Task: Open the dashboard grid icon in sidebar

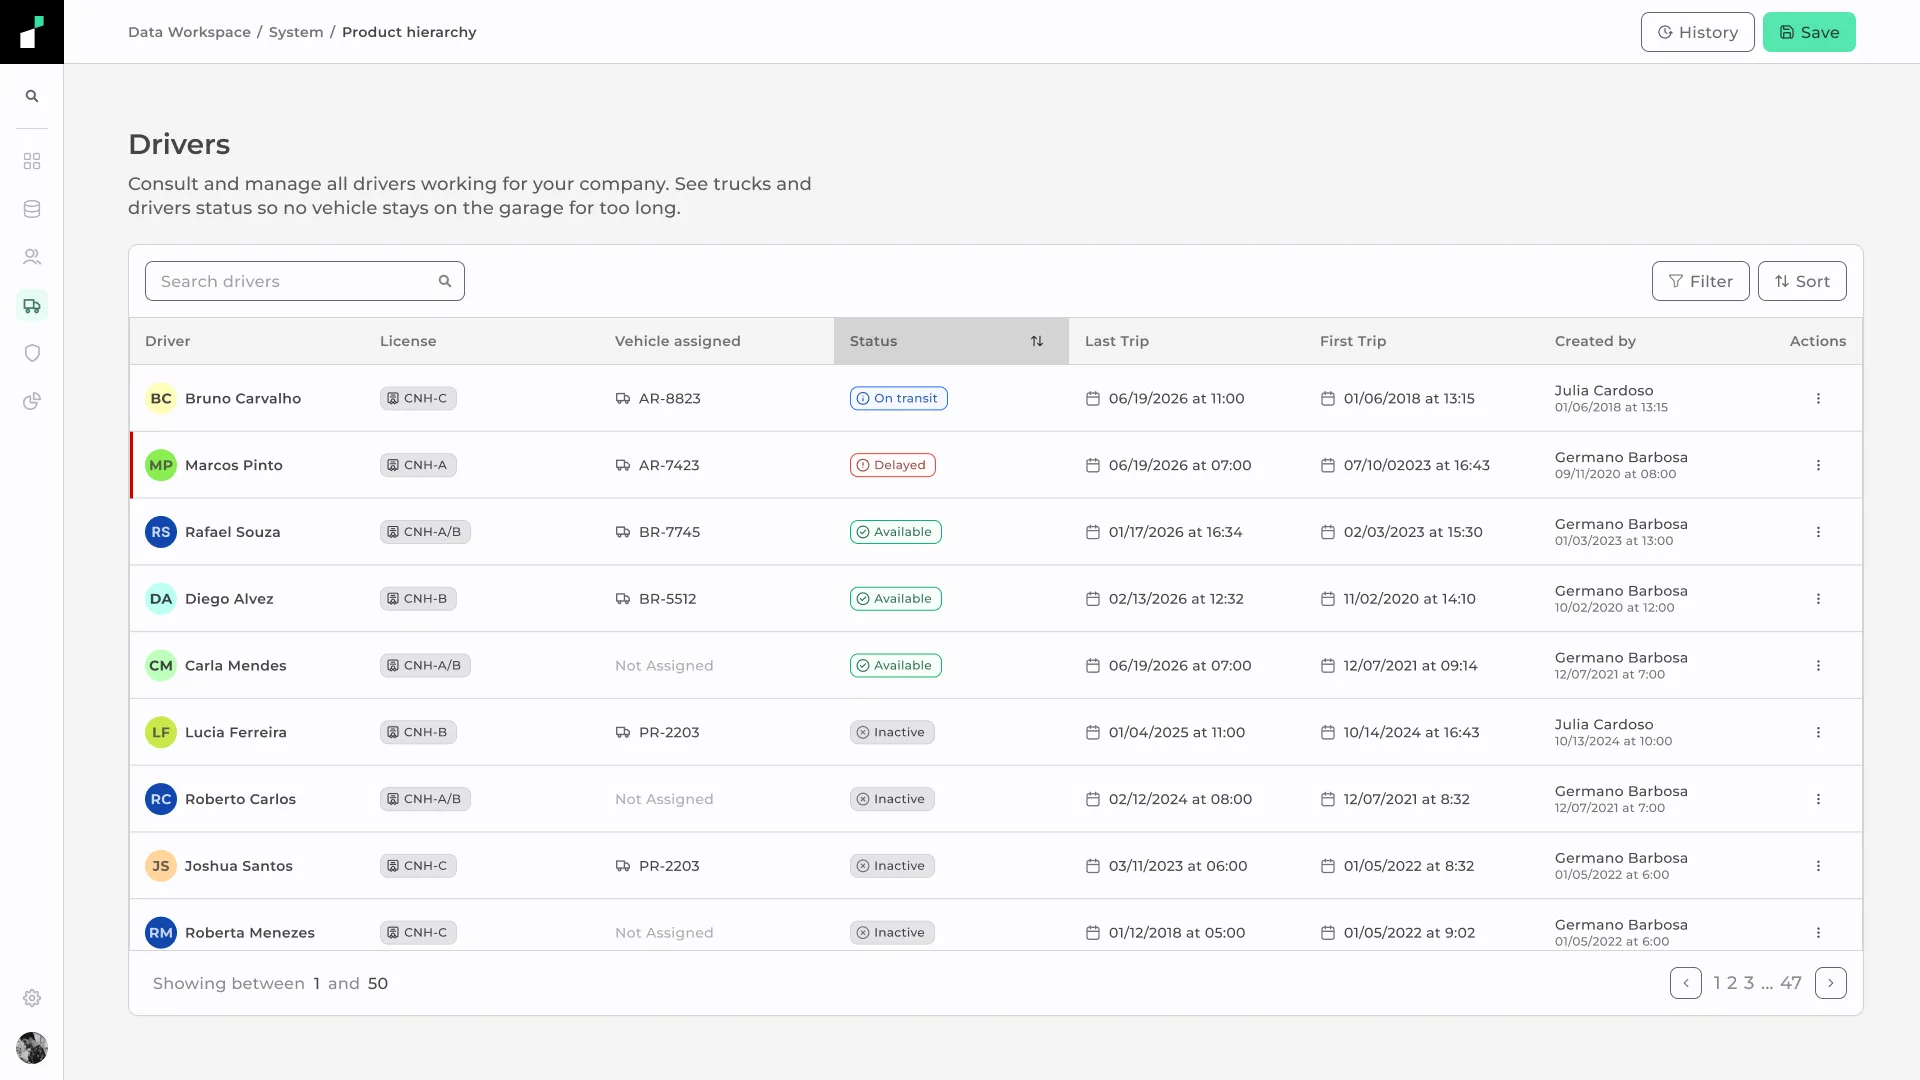Action: point(32,161)
